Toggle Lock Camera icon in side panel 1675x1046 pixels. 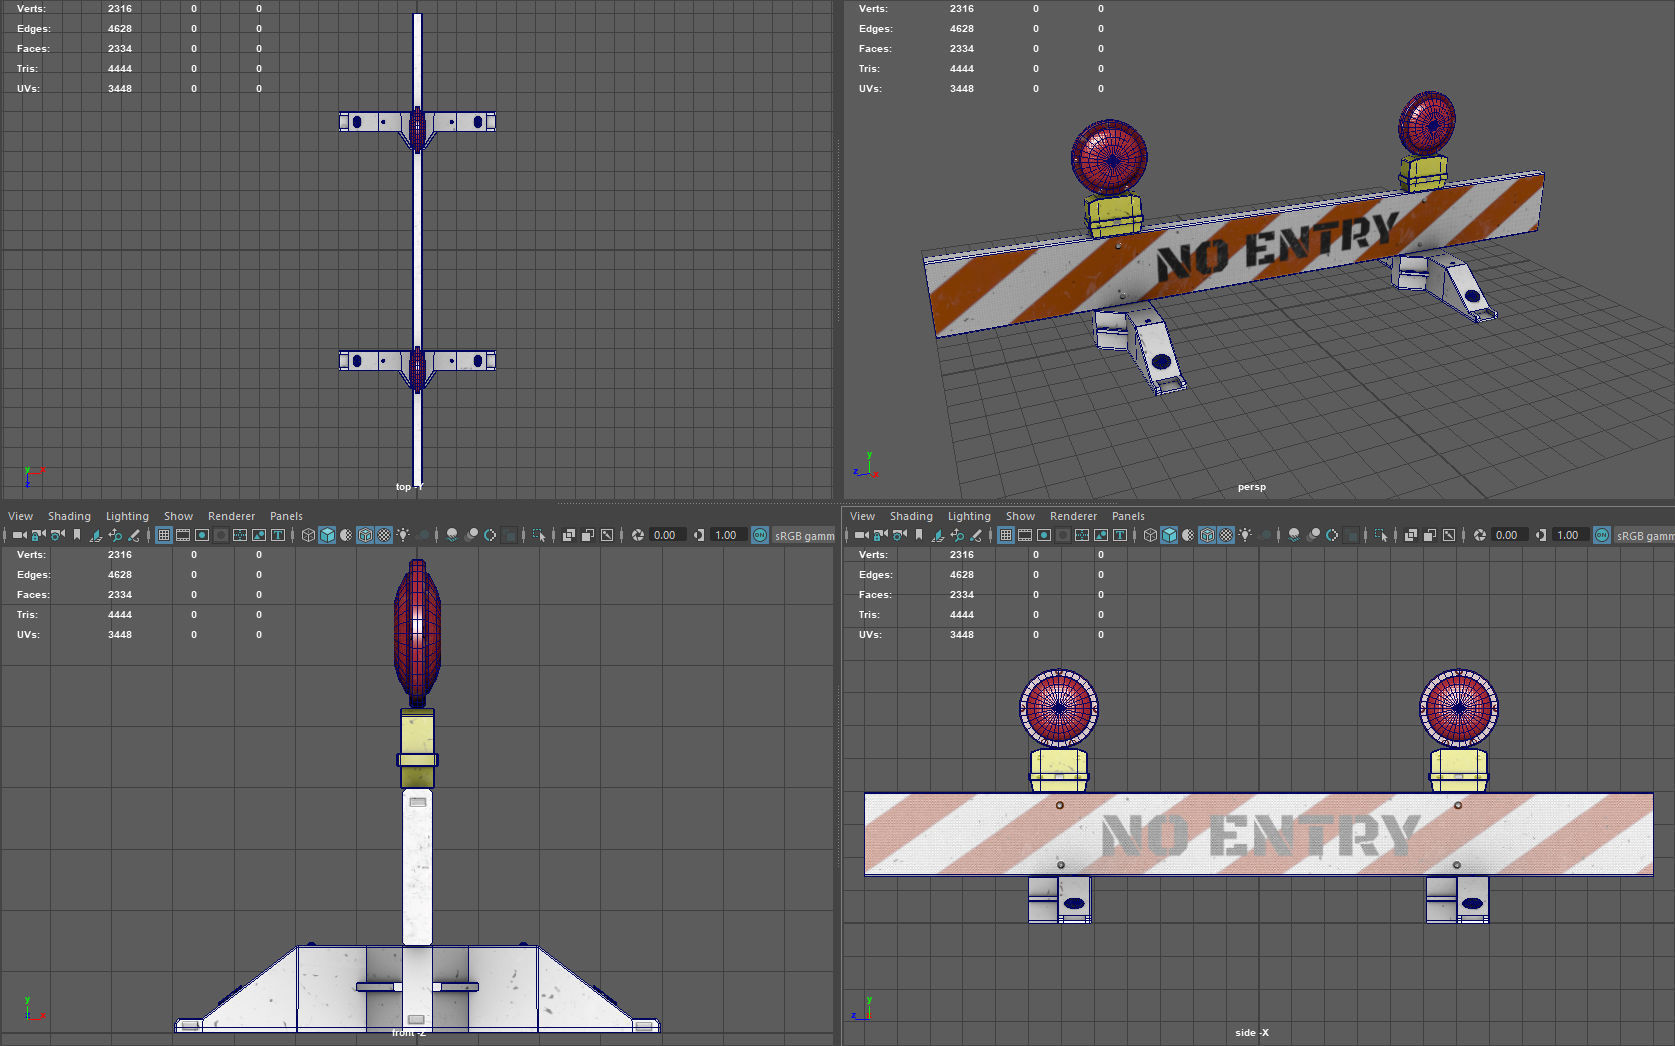pos(880,535)
